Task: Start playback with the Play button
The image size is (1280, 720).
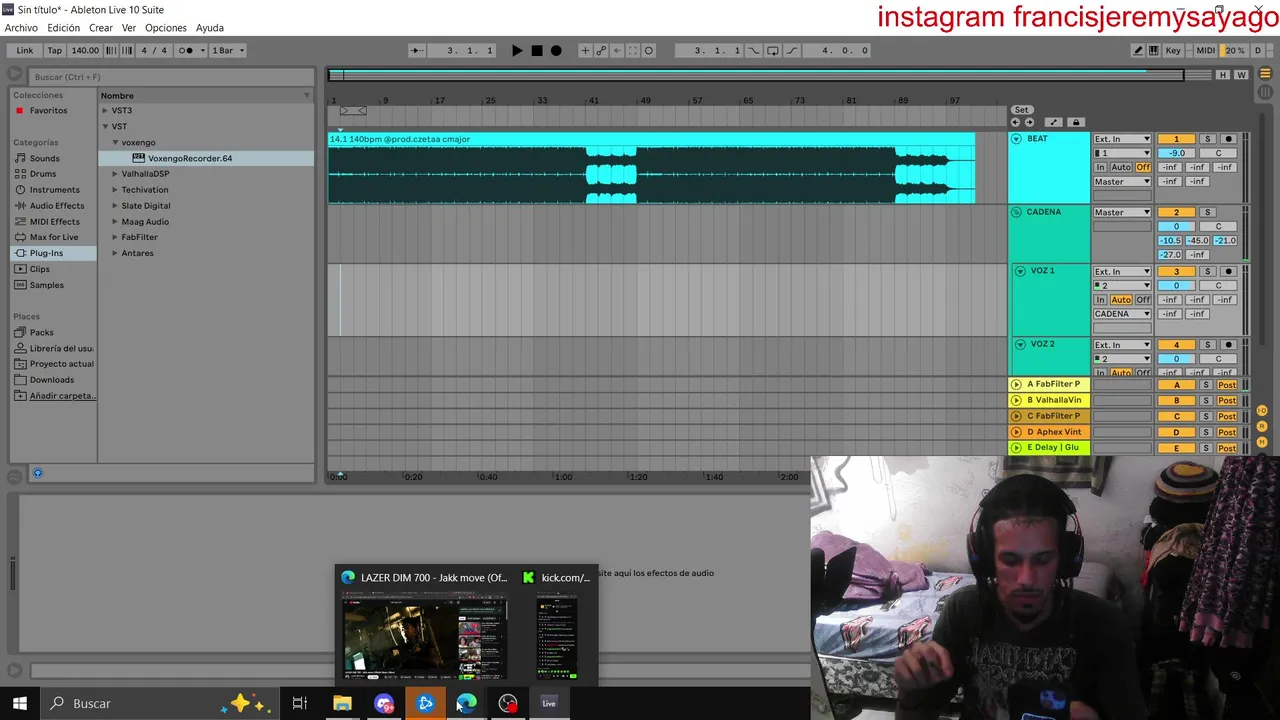Action: [x=517, y=51]
